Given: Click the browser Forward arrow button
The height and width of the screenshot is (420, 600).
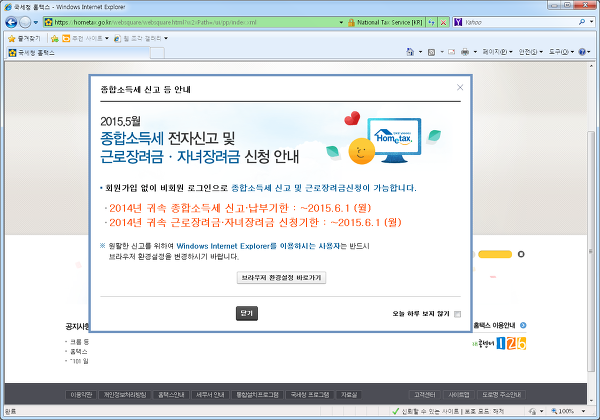Looking at the screenshot, I should click(25, 23).
